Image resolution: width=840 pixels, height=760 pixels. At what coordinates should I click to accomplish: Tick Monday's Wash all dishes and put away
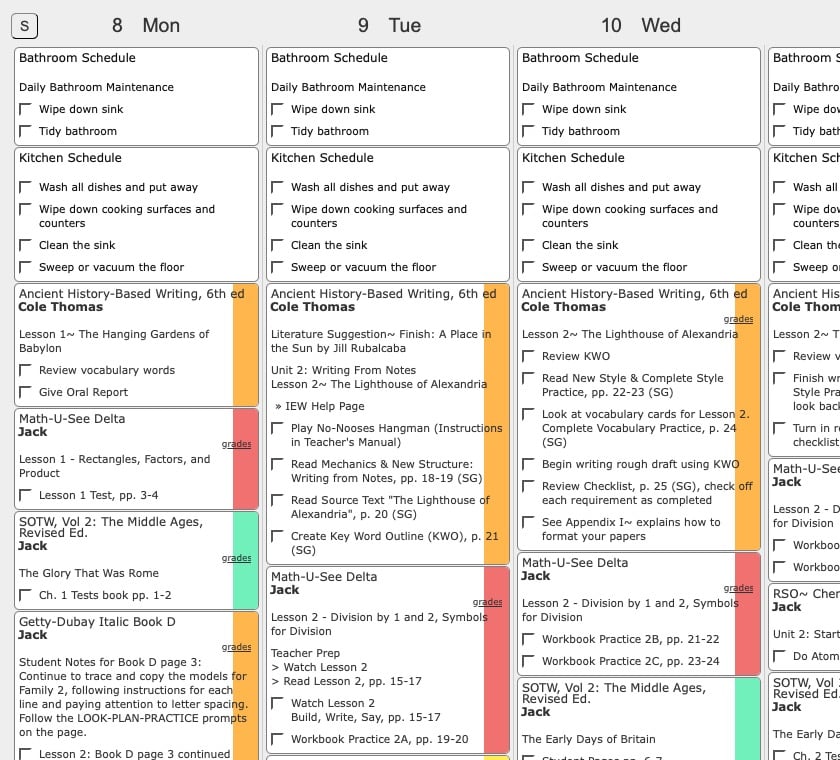click(25, 187)
